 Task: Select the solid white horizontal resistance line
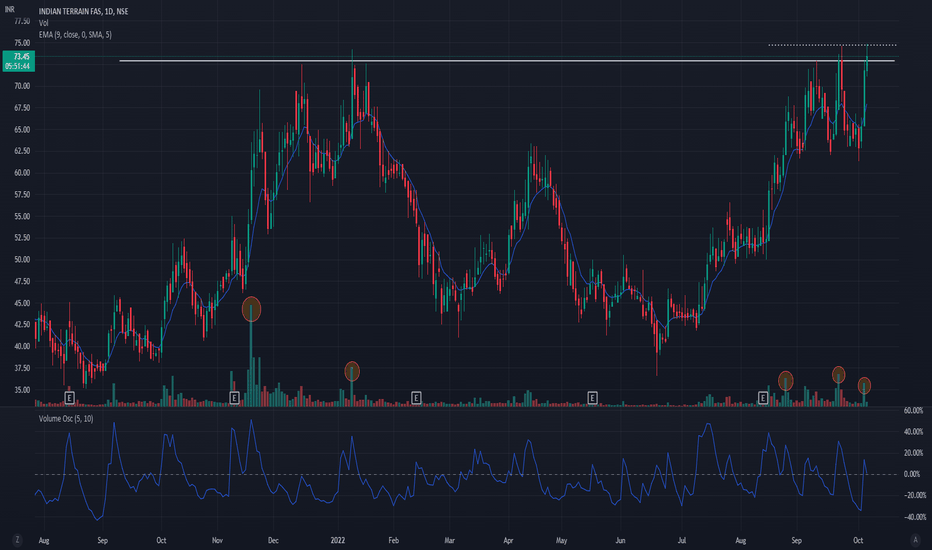(x=506, y=61)
